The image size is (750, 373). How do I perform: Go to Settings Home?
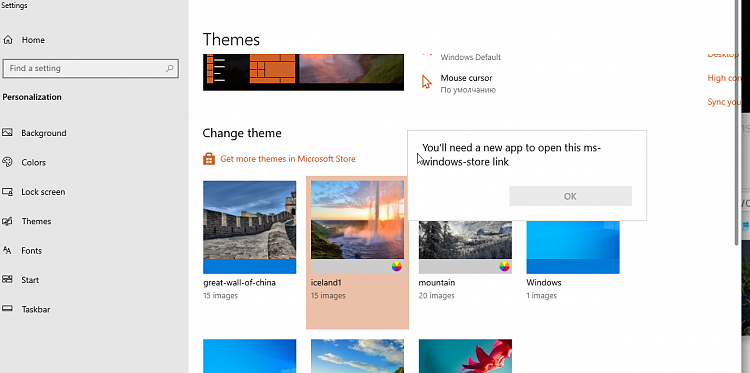point(33,40)
